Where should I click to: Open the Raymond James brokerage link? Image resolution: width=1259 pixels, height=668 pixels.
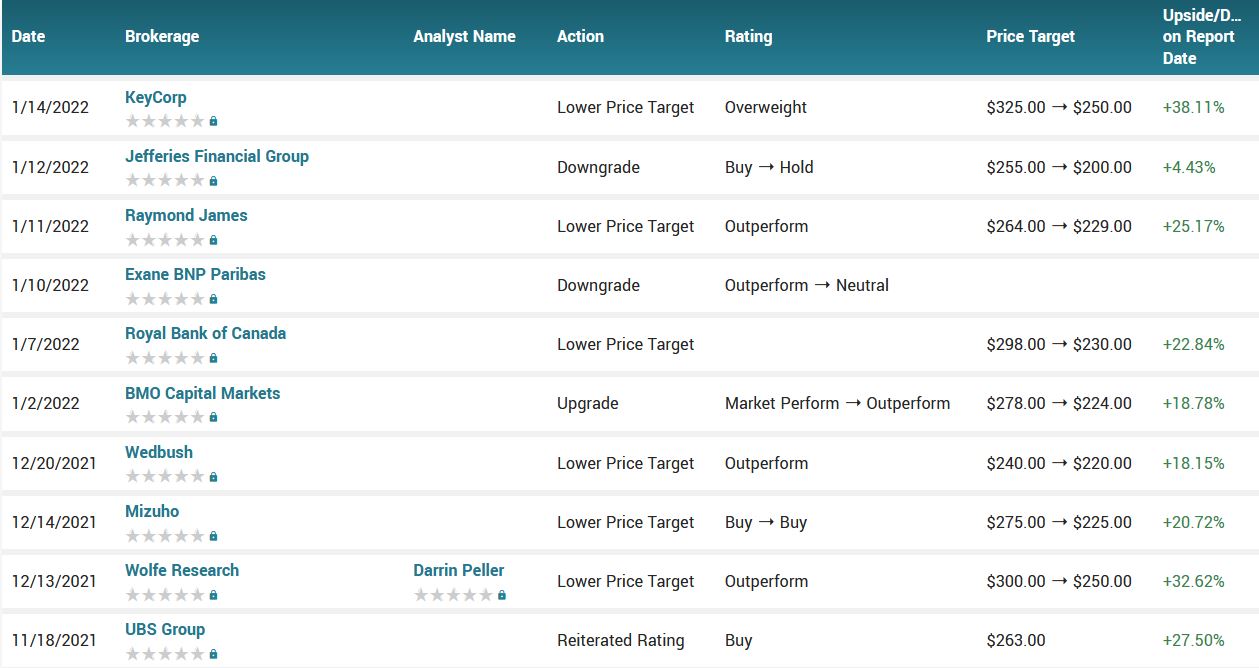[186, 215]
